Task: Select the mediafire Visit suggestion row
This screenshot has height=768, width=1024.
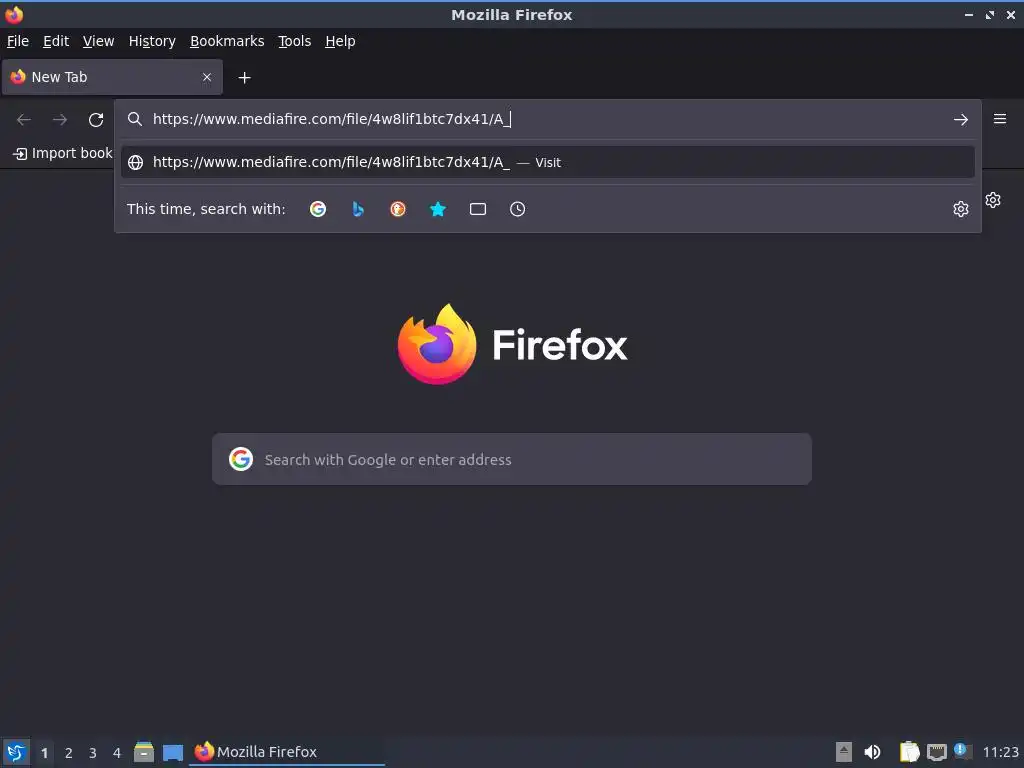Action: pyautogui.click(x=547, y=162)
